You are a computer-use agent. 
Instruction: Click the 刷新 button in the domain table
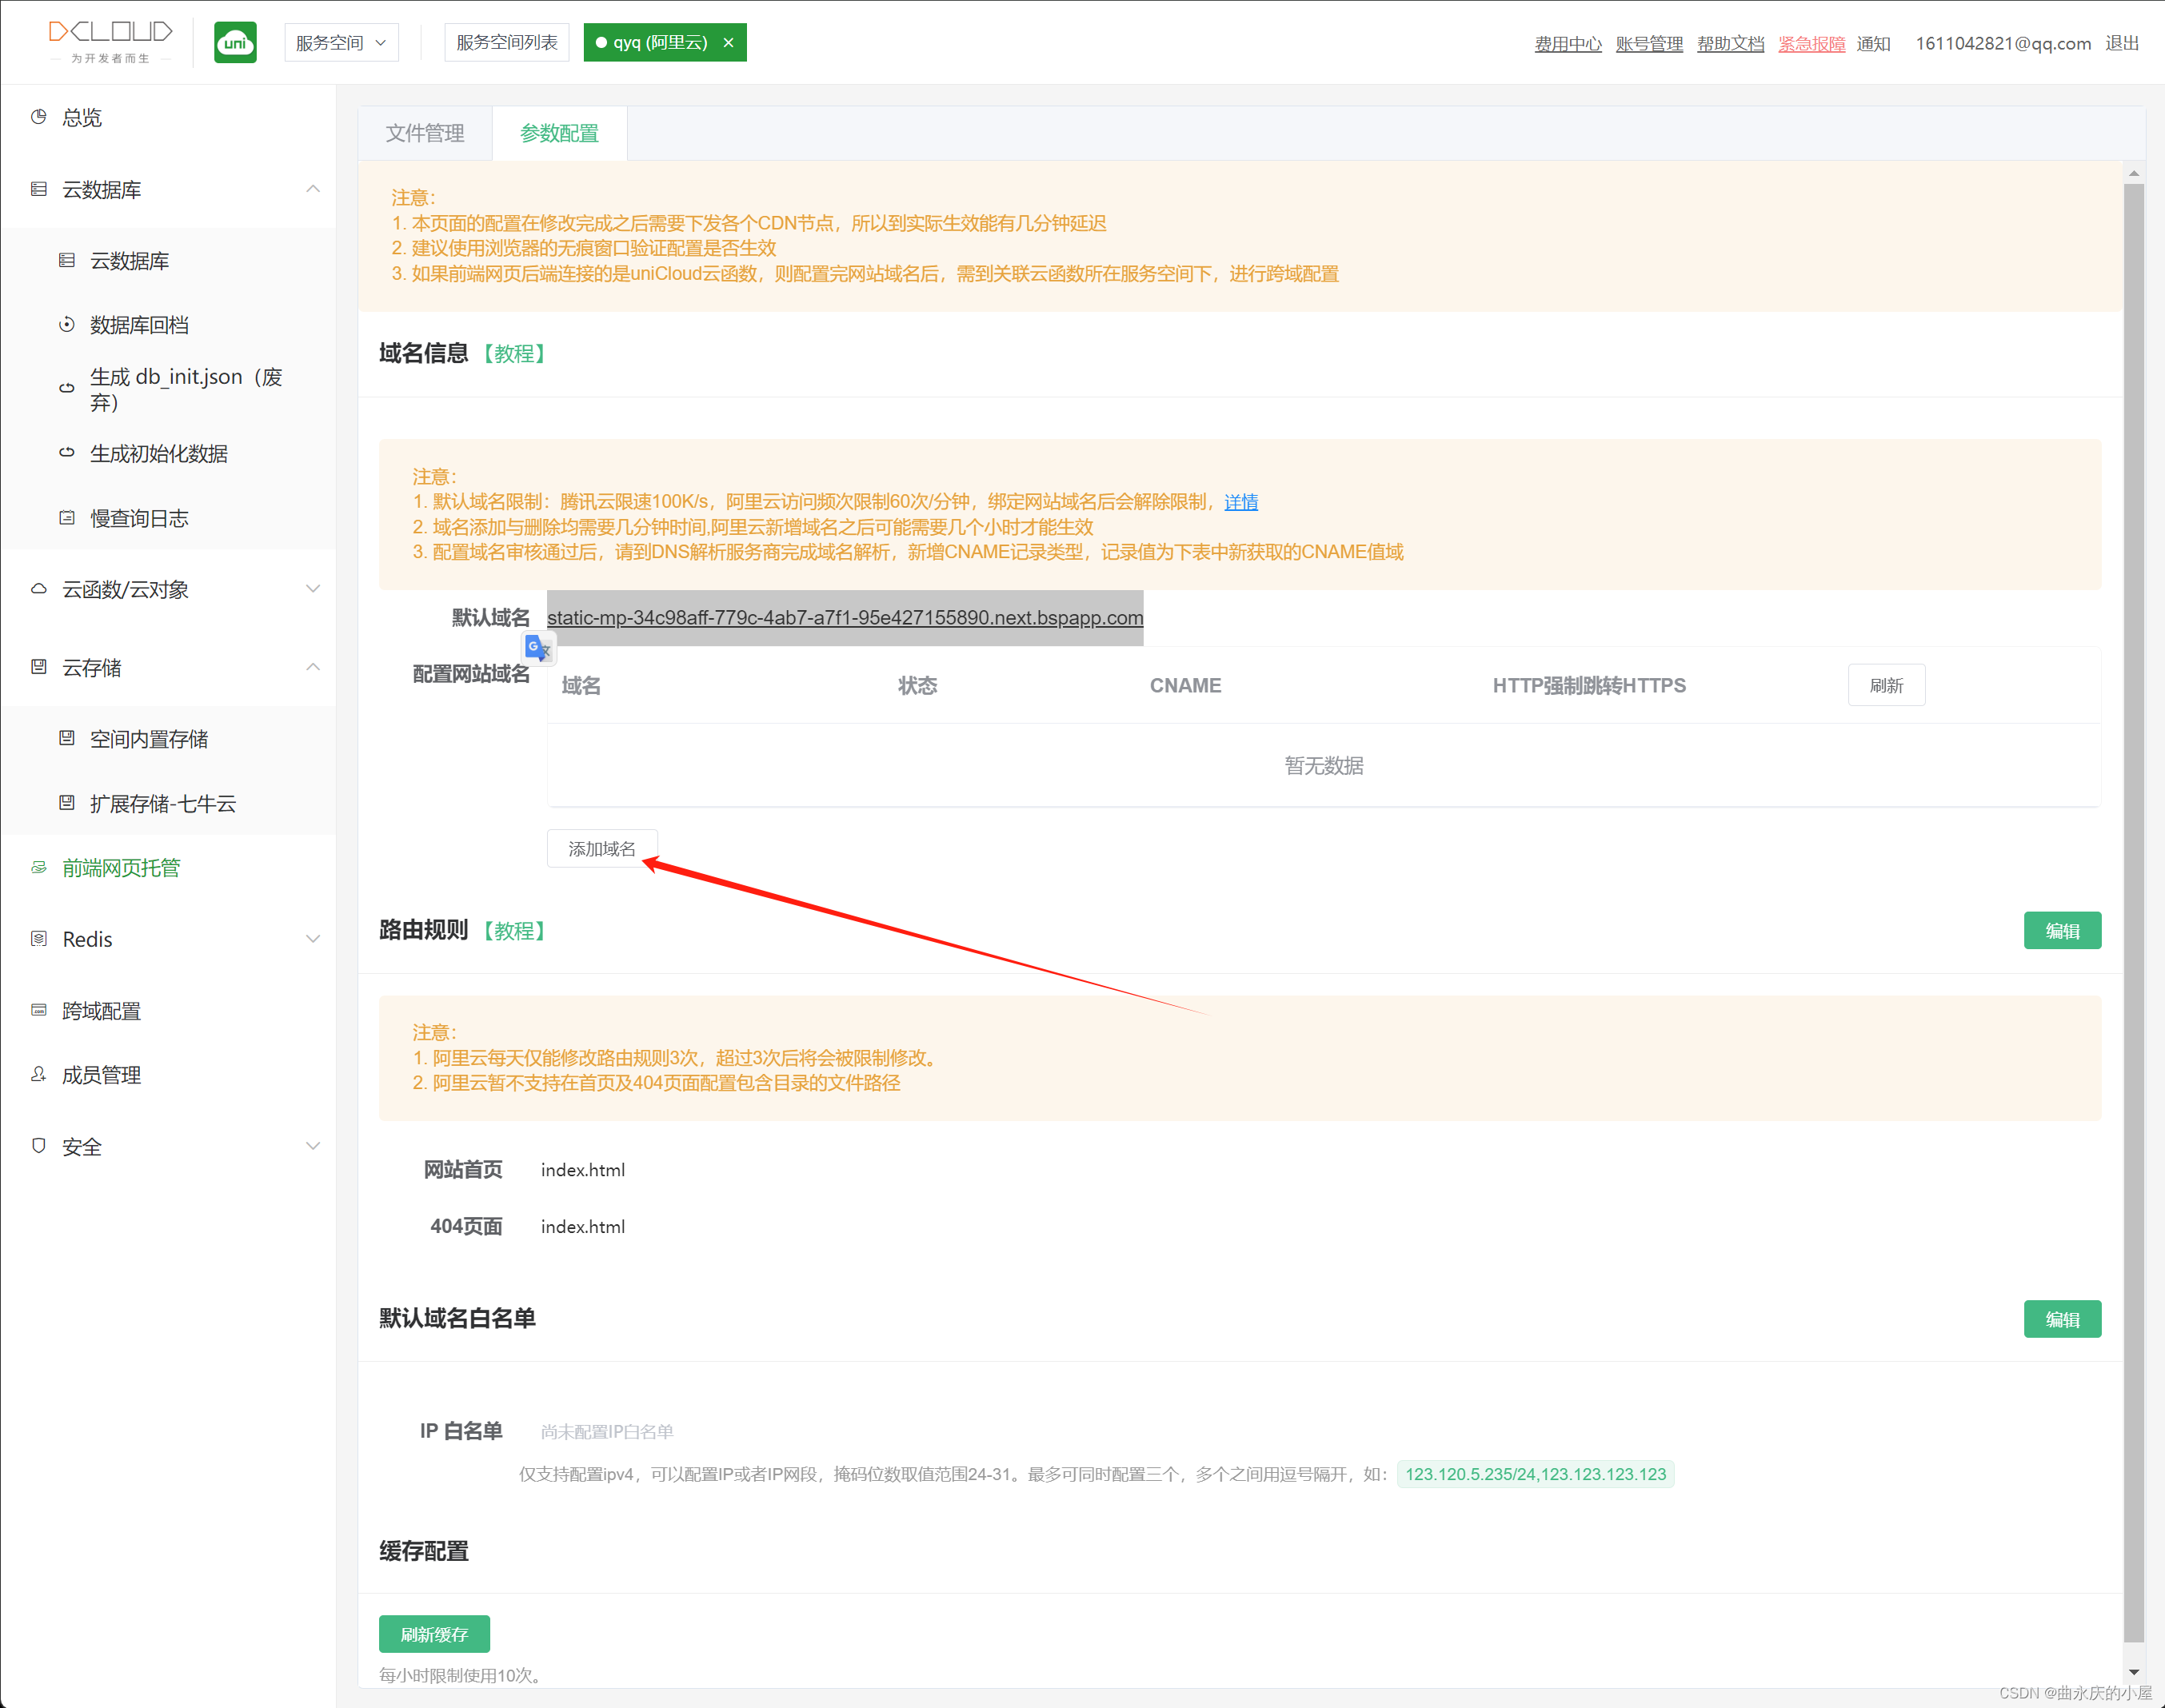click(x=1886, y=685)
